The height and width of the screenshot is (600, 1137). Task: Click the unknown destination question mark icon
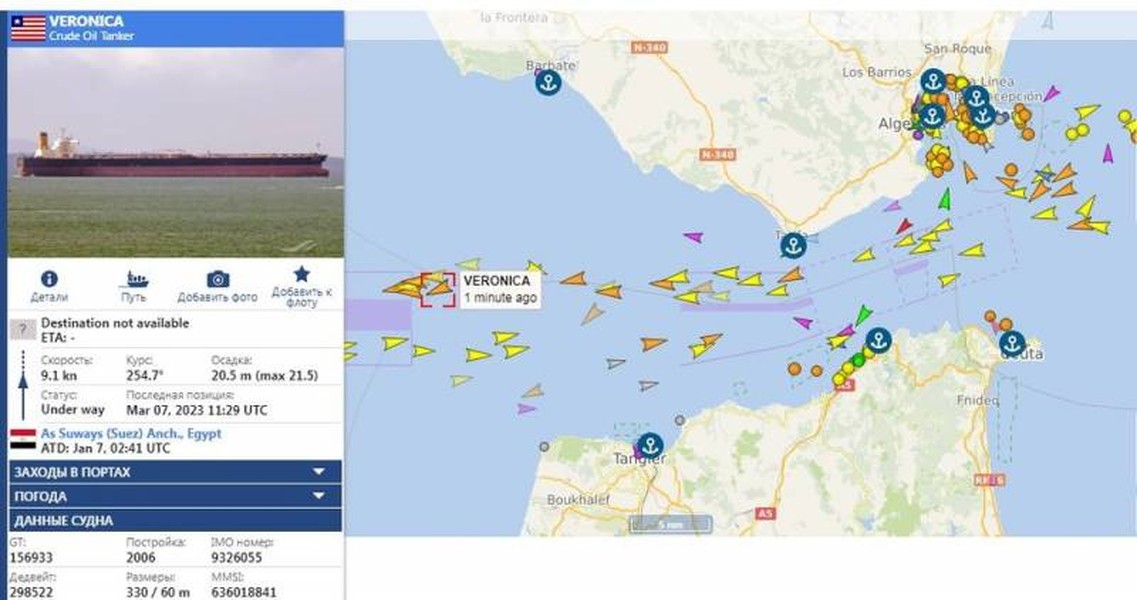(x=22, y=330)
